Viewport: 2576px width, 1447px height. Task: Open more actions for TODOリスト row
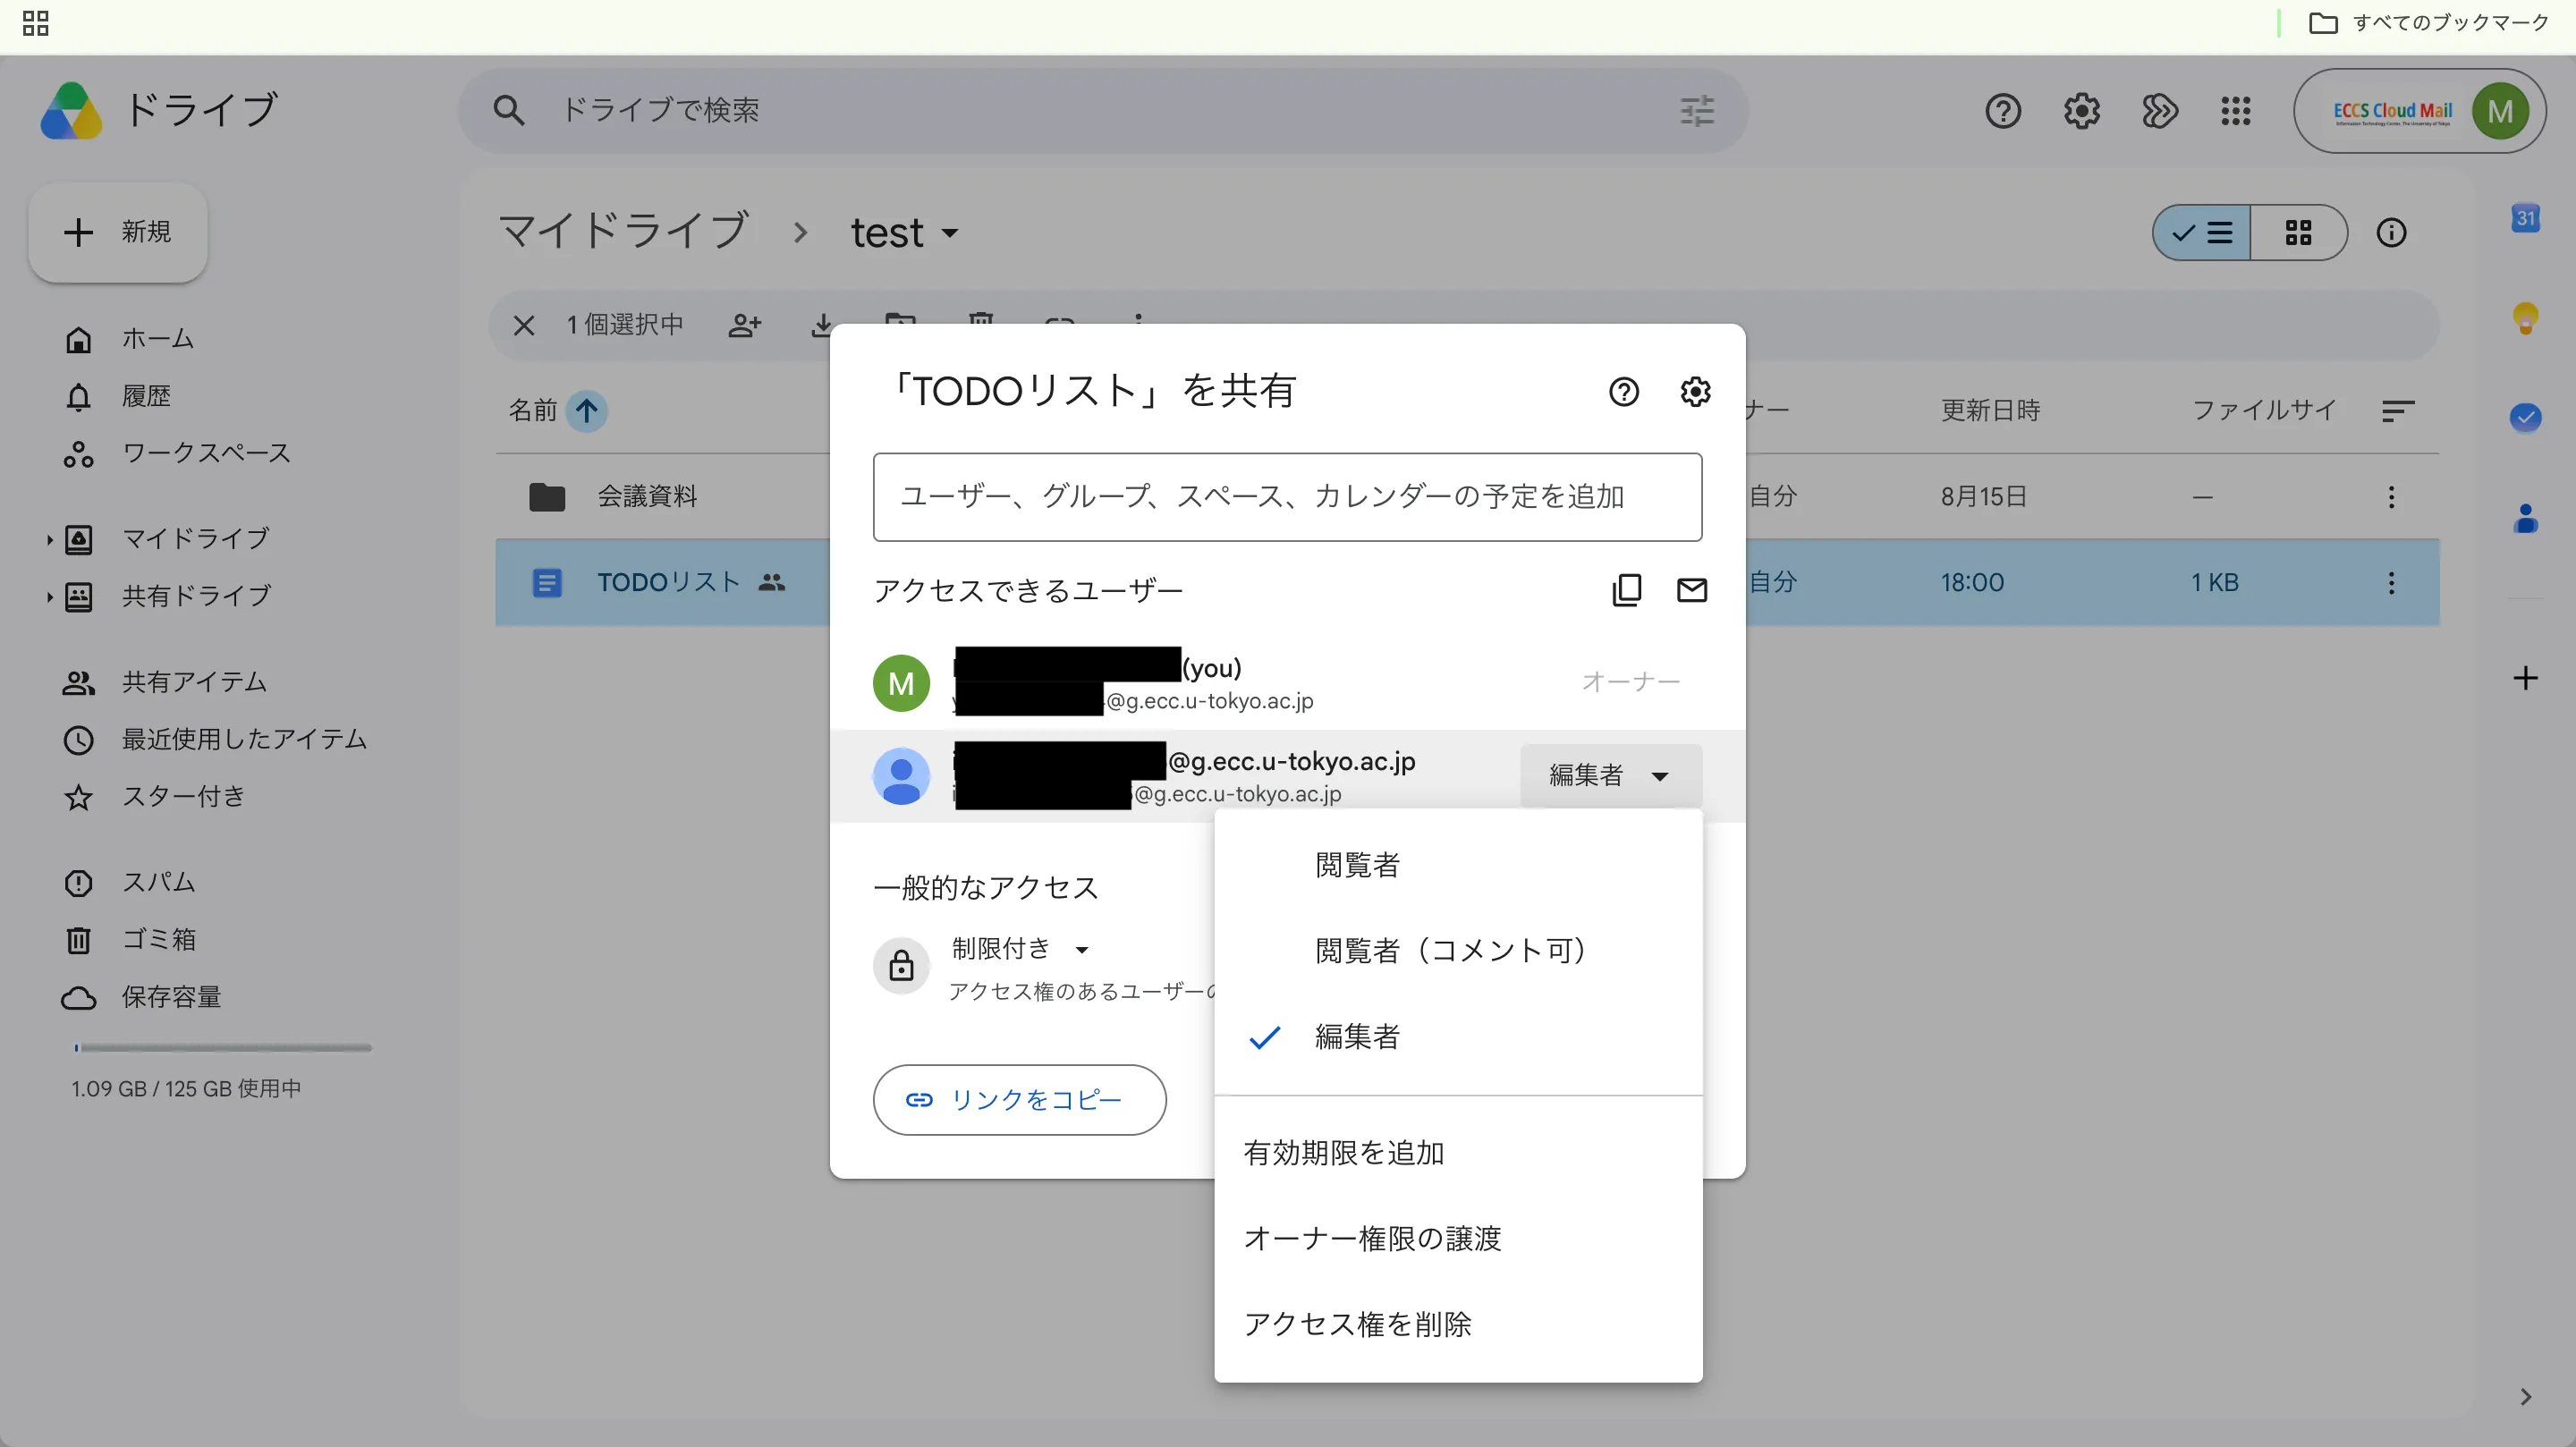coord(2391,583)
